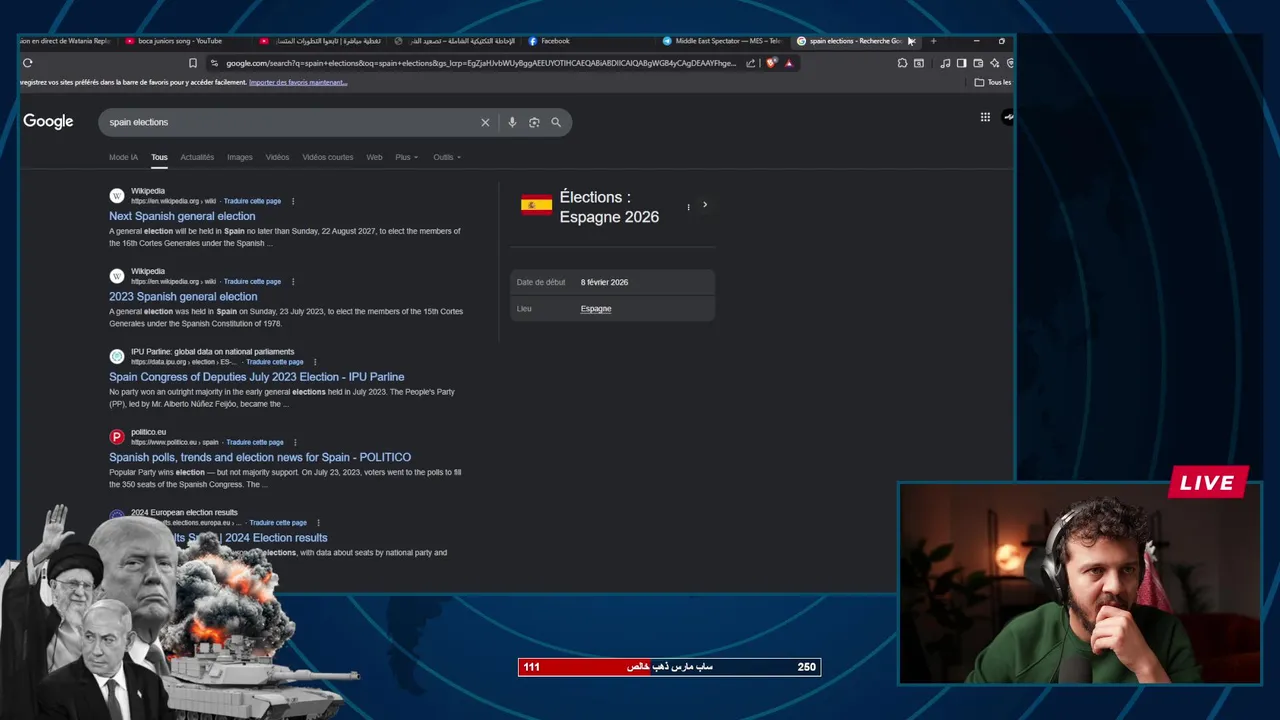Image resolution: width=1280 pixels, height=720 pixels.
Task: Click the Google logo
Action: (48, 121)
